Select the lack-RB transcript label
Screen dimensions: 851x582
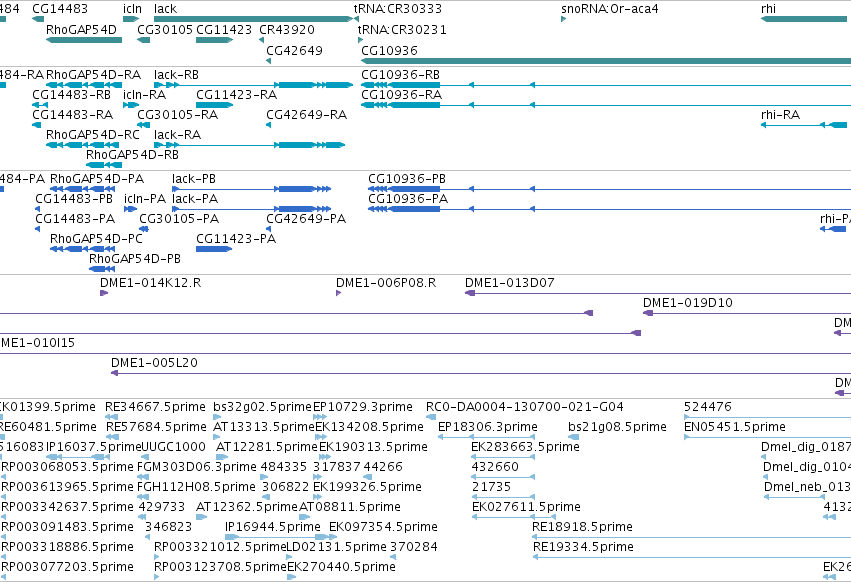click(x=176, y=75)
